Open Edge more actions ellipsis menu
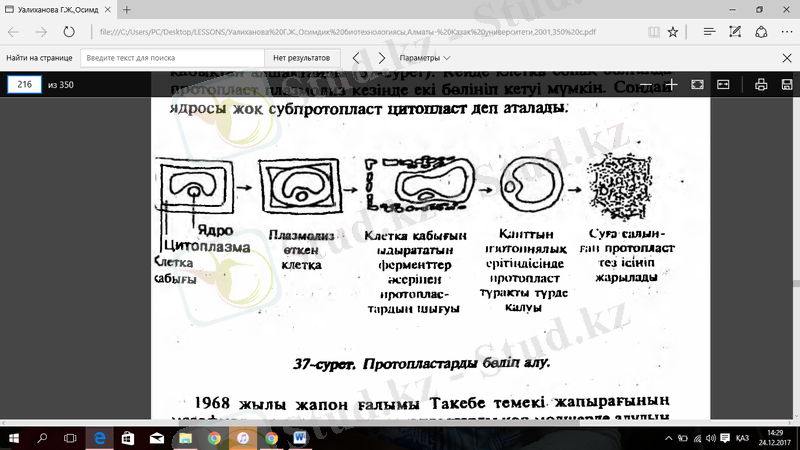The width and height of the screenshot is (800, 450). click(787, 32)
